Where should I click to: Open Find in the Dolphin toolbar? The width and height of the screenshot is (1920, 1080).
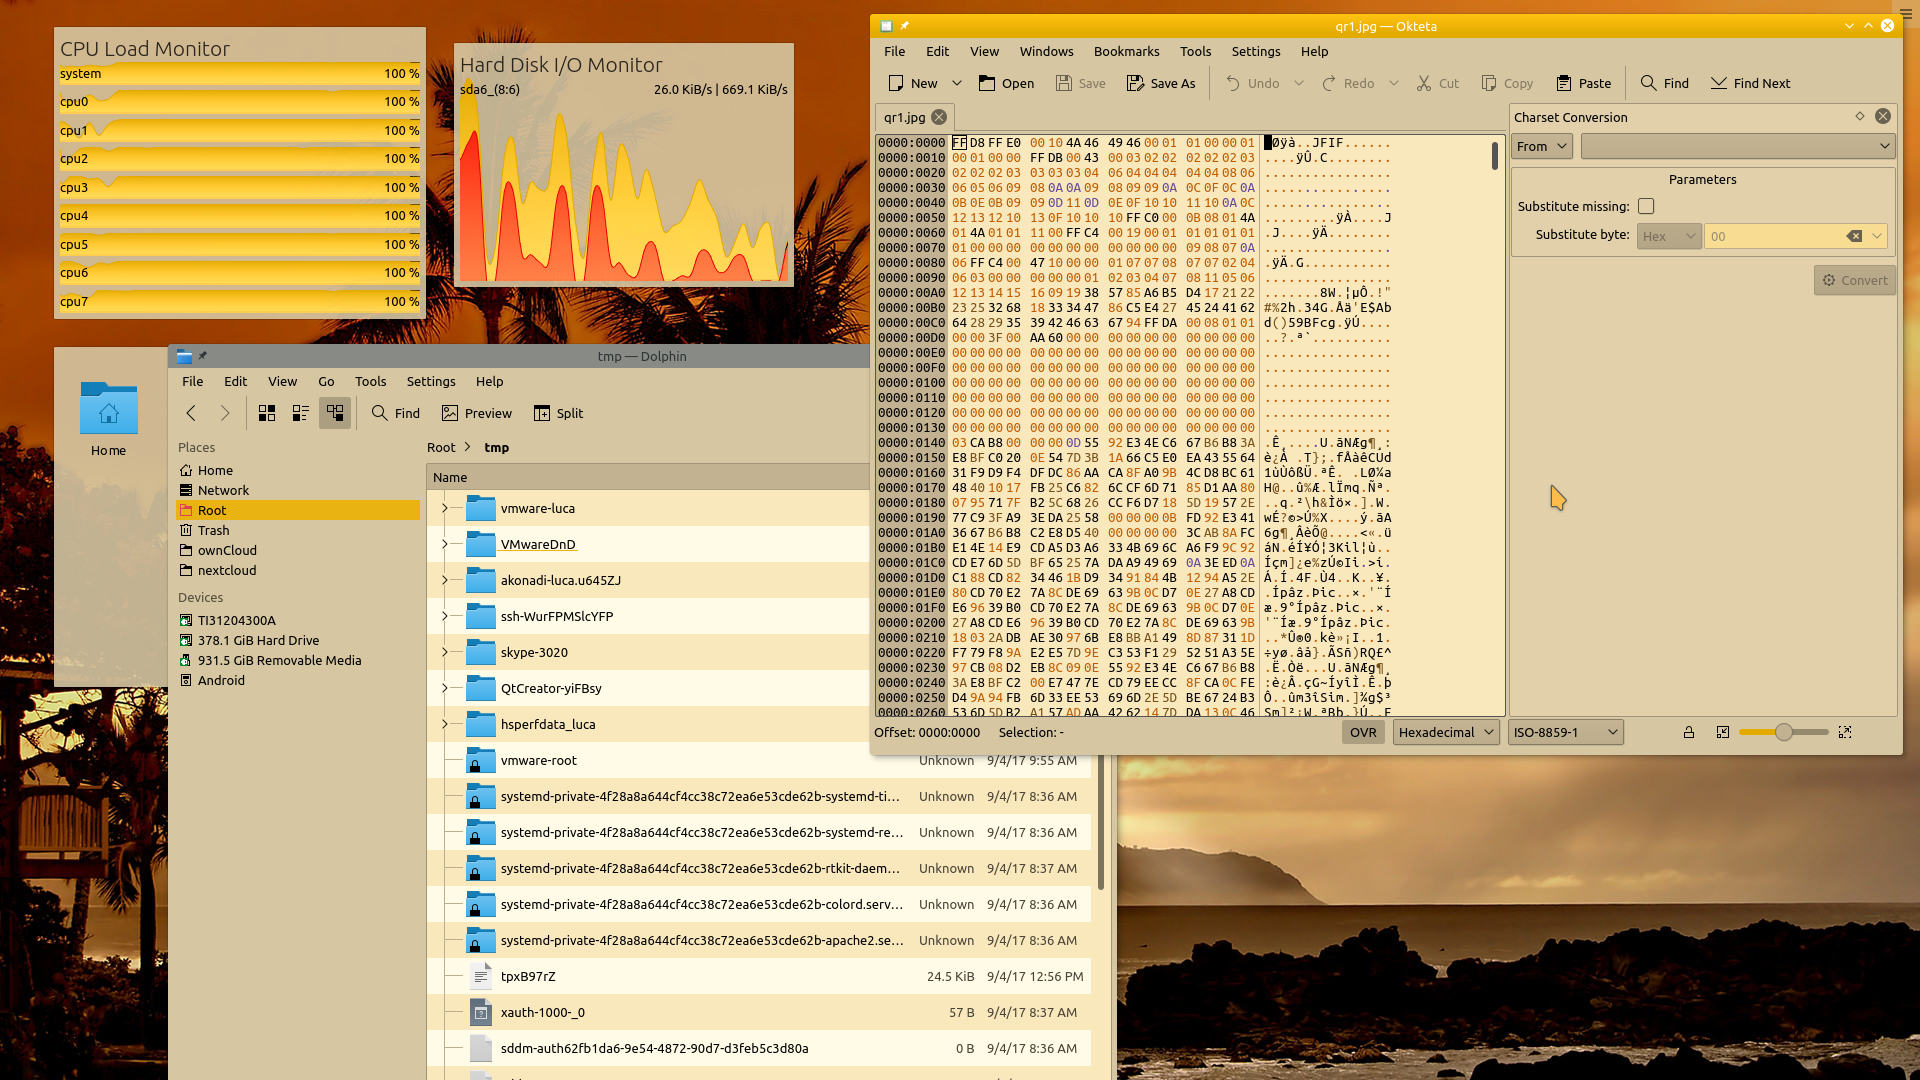[396, 413]
